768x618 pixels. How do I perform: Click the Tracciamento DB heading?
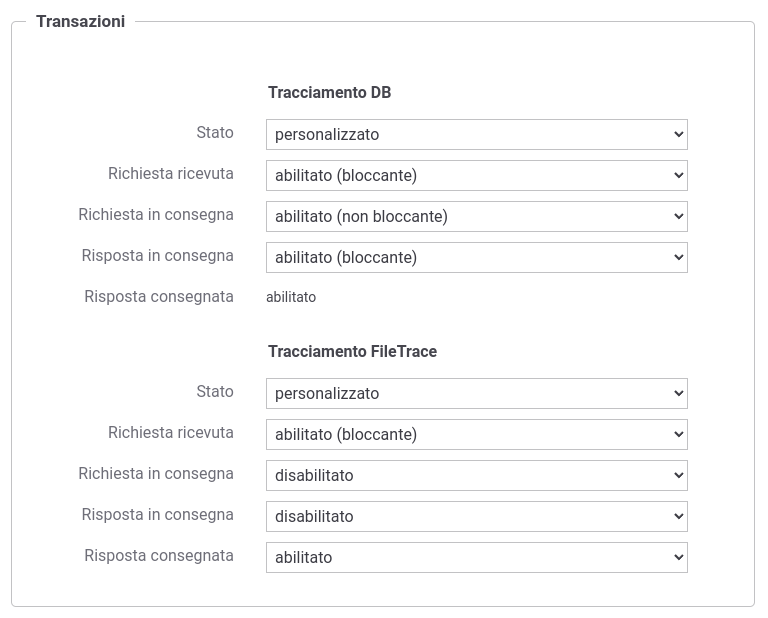tap(329, 93)
